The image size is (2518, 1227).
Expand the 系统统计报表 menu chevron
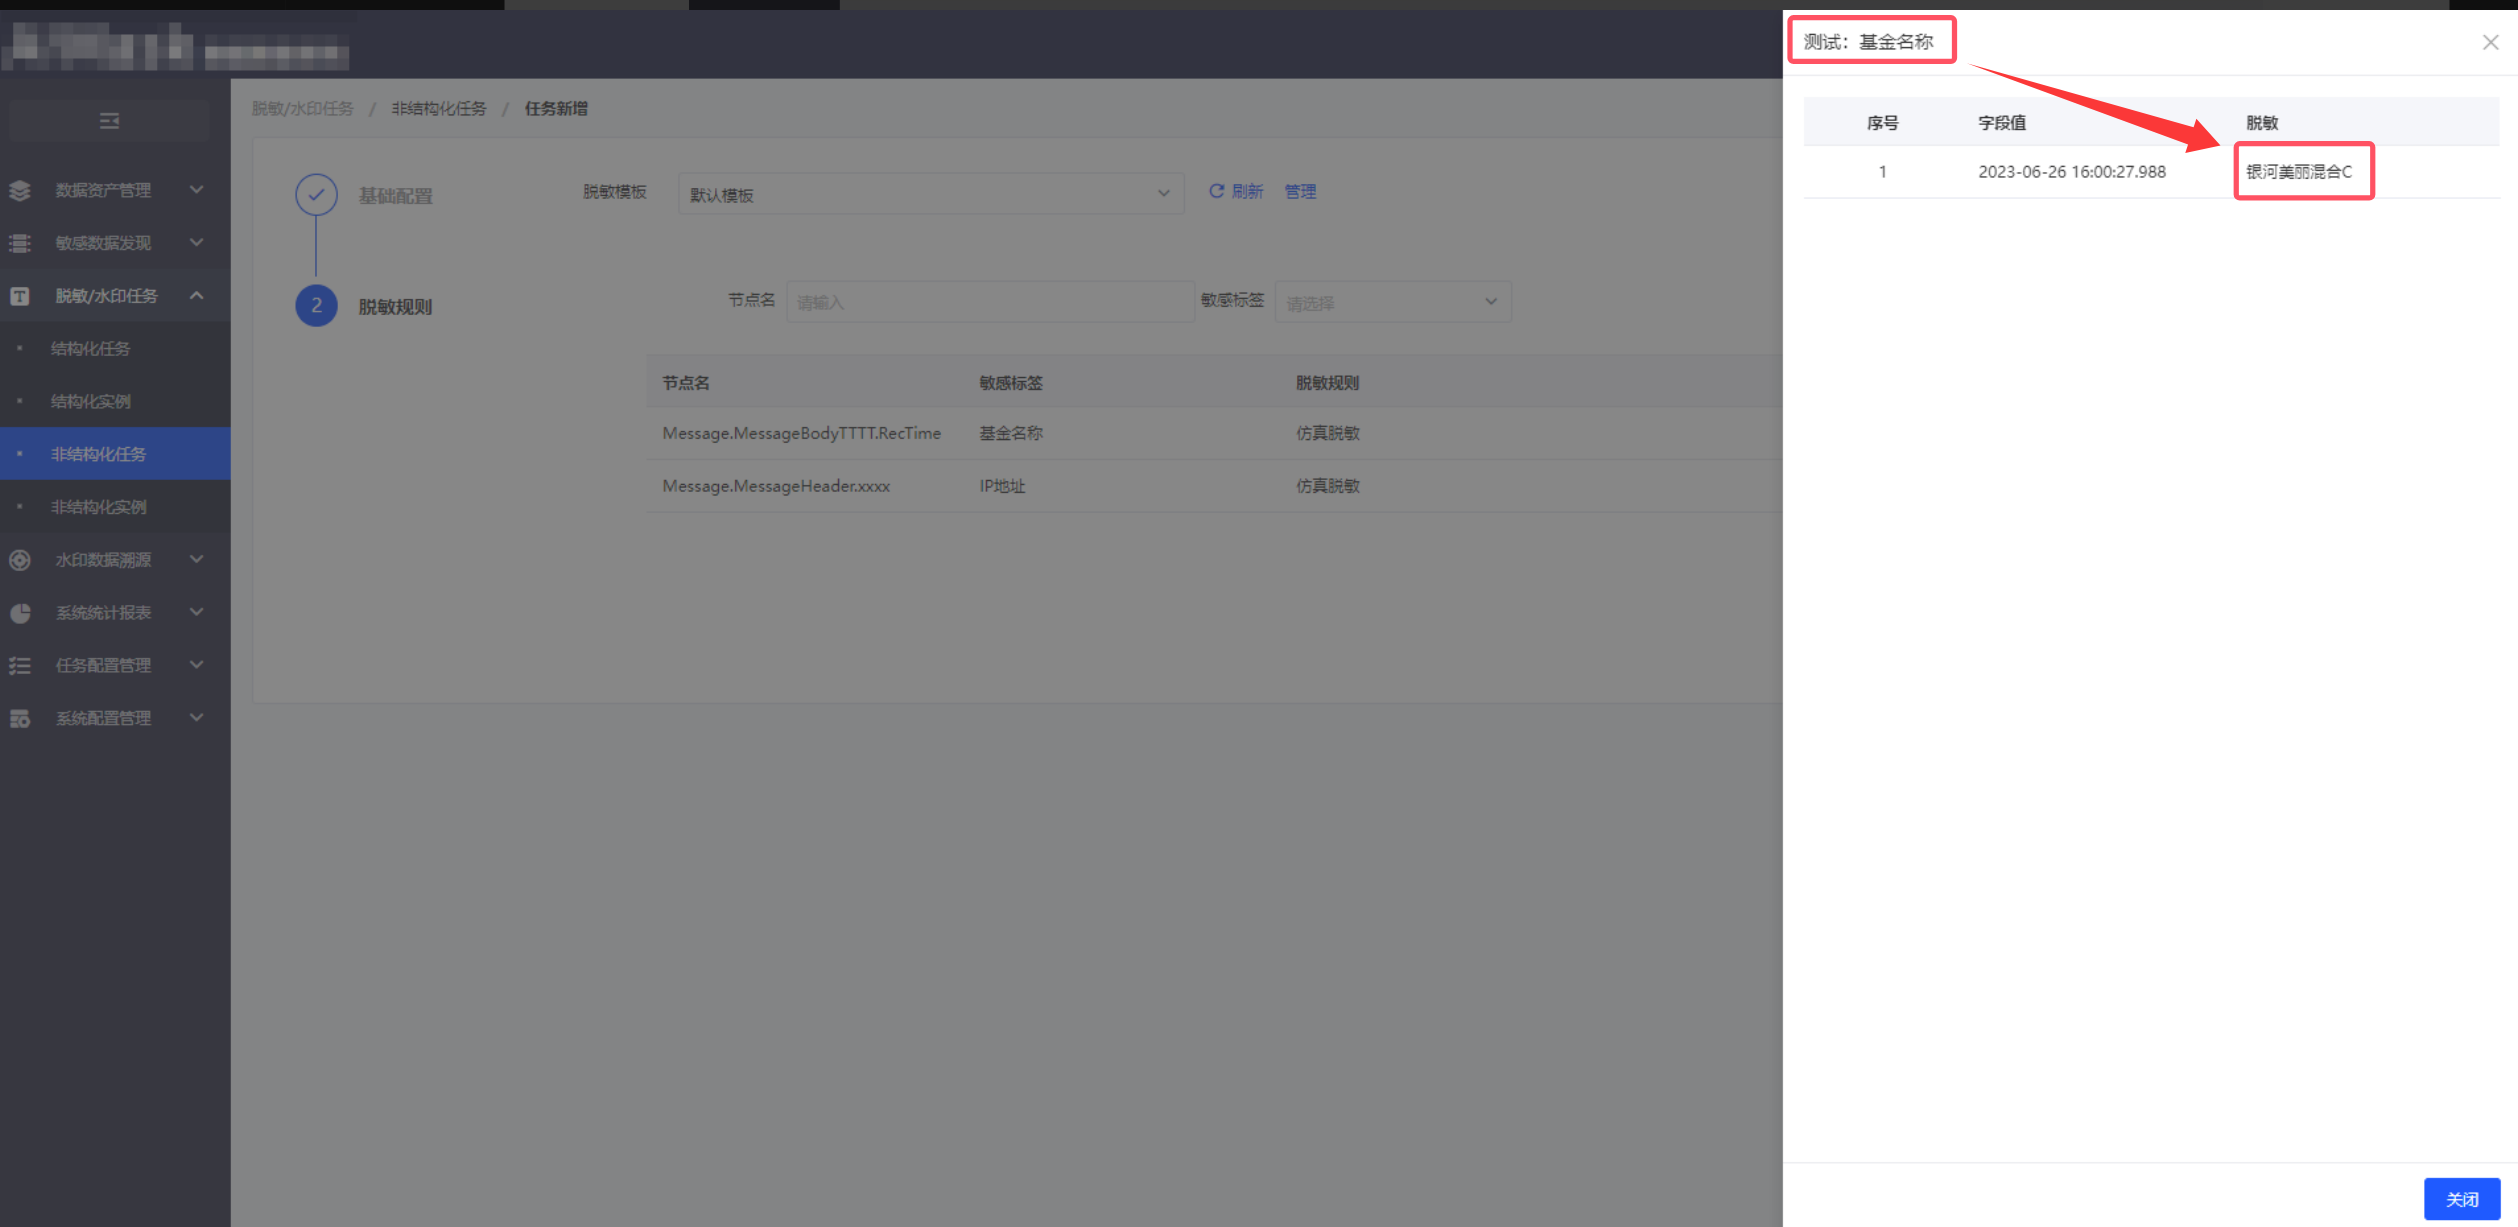[197, 612]
